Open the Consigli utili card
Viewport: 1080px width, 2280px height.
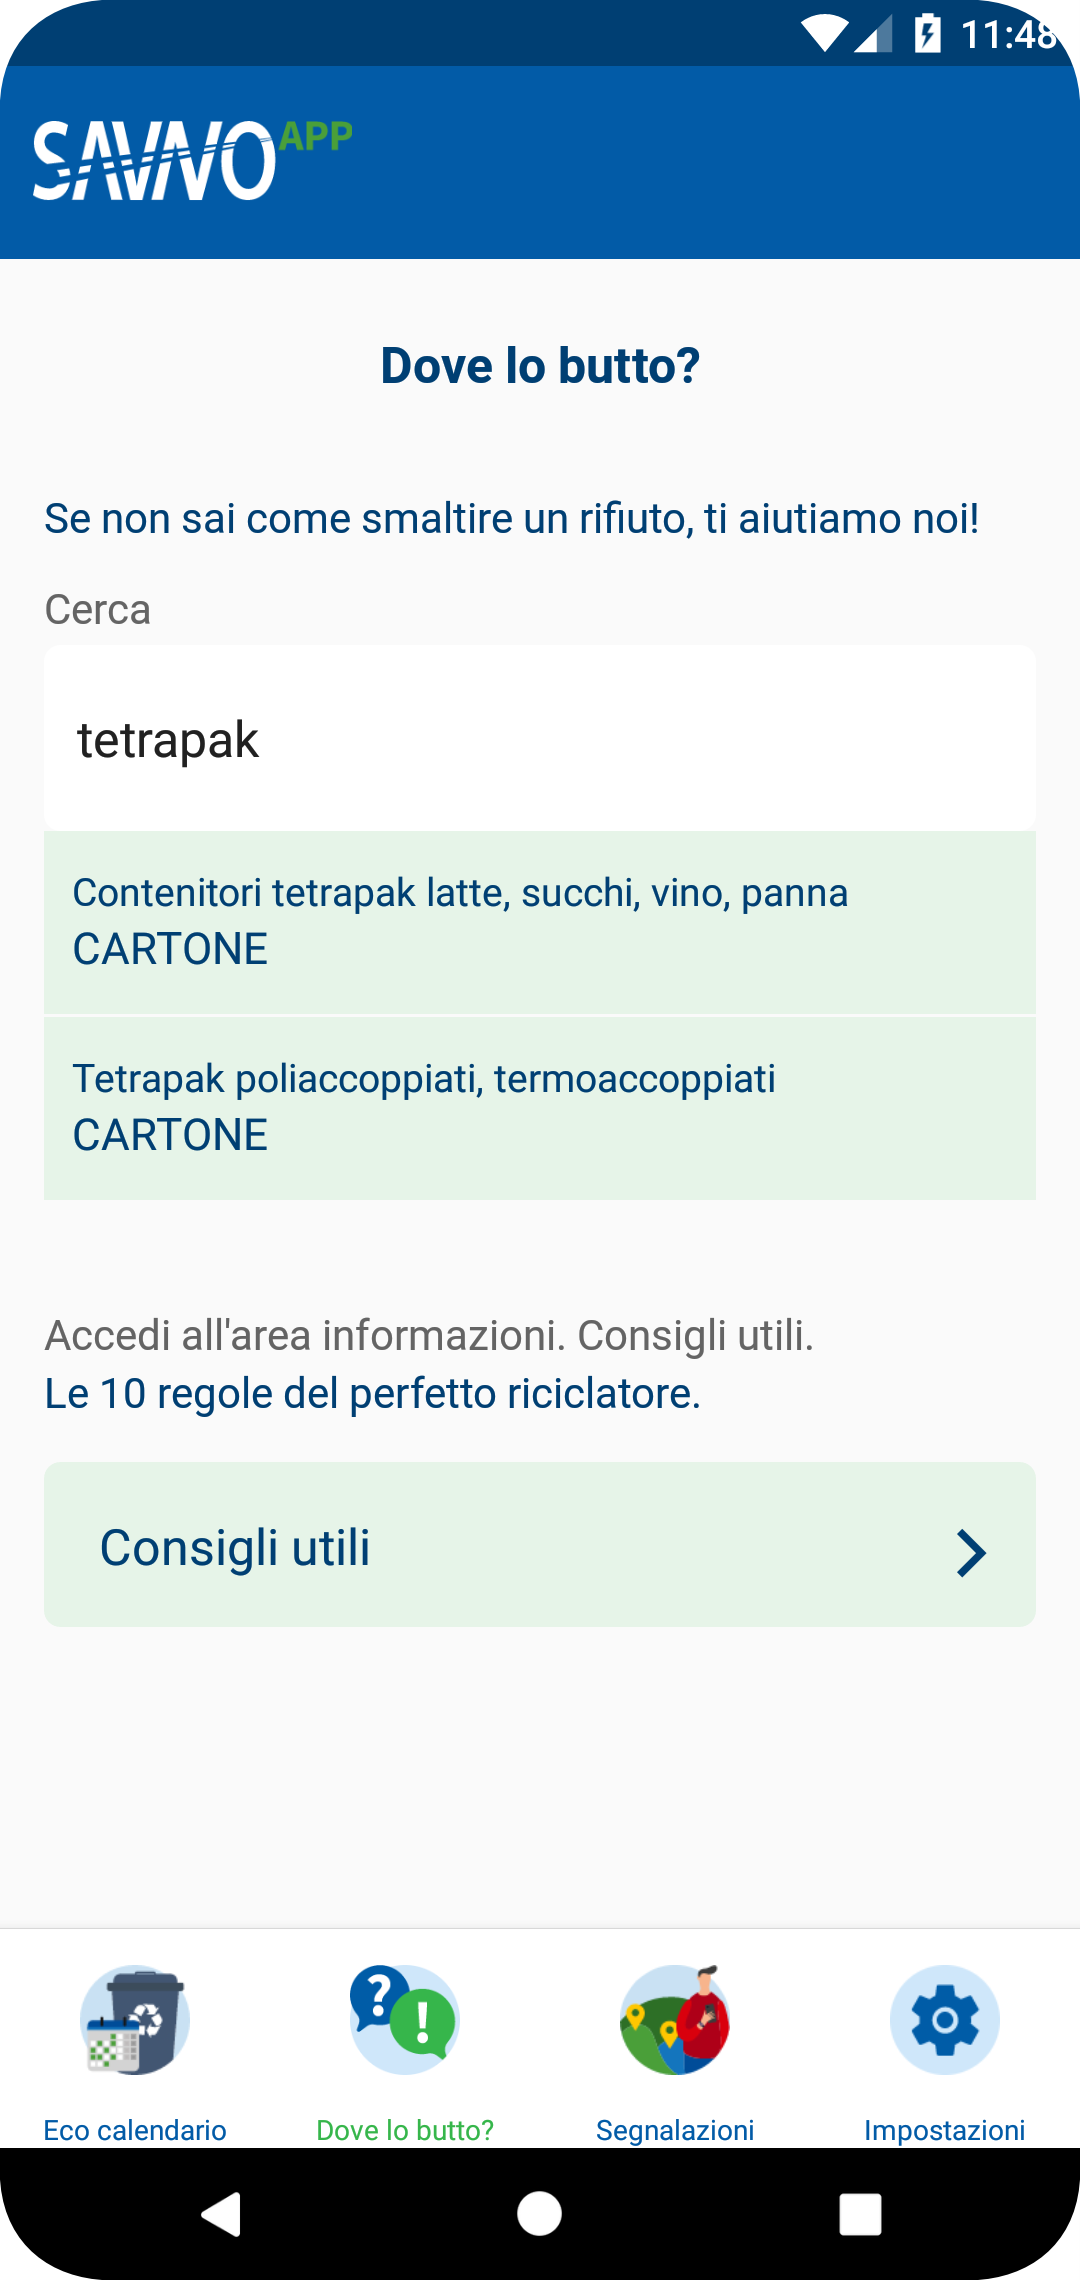tap(540, 1544)
